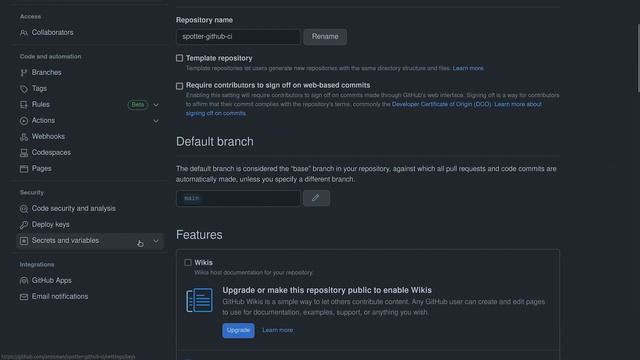Open Learn more link for template repositories
Image resolution: width=640 pixels, height=360 pixels.
(x=468, y=68)
